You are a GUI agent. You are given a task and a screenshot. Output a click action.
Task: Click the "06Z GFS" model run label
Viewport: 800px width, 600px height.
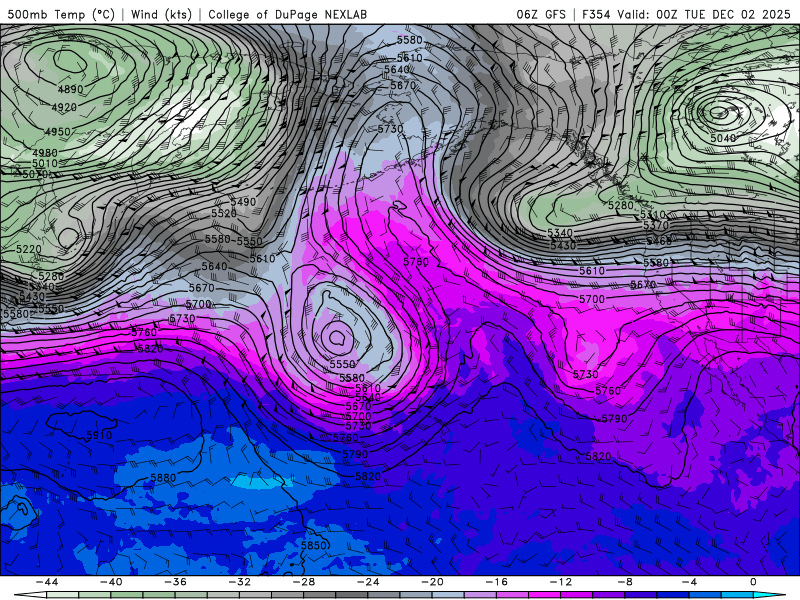541,14
